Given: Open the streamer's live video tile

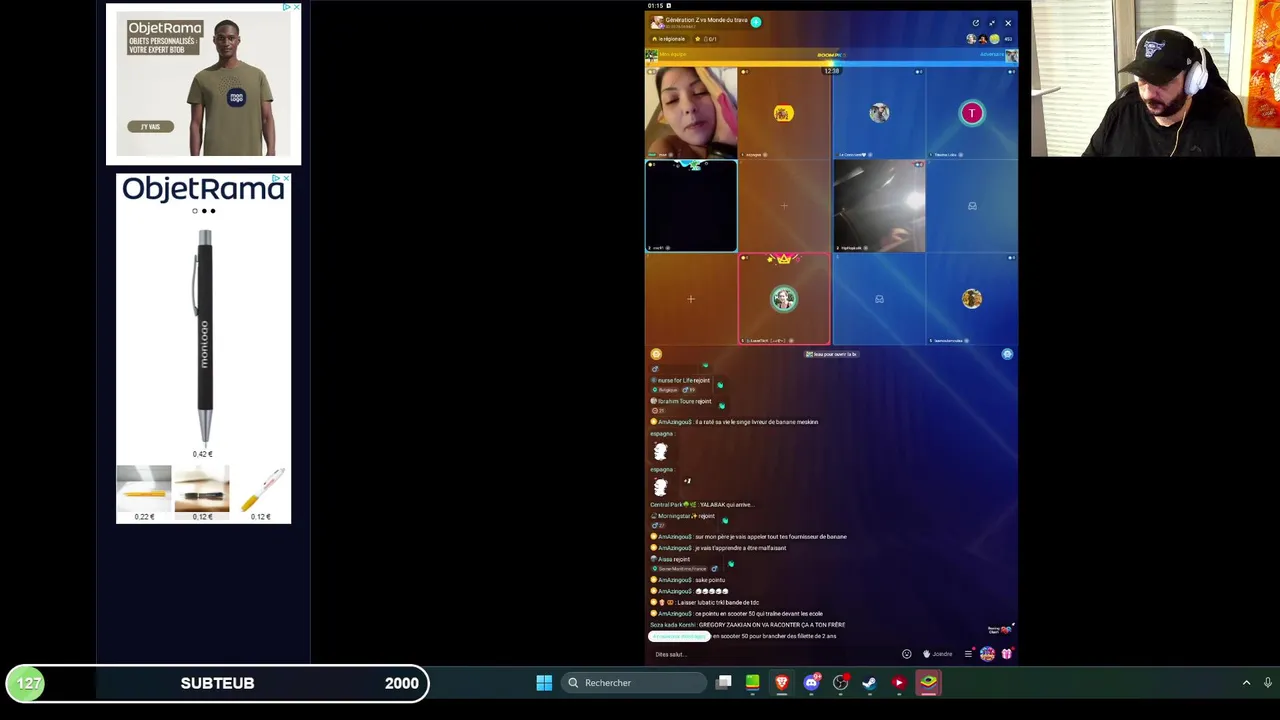Looking at the screenshot, I should pyautogui.click(x=691, y=113).
